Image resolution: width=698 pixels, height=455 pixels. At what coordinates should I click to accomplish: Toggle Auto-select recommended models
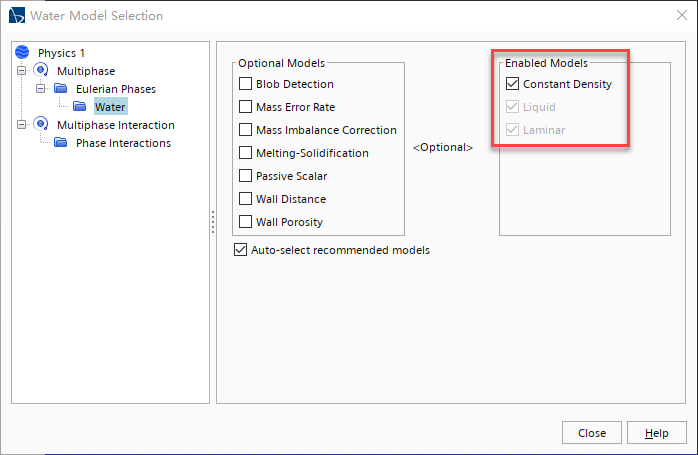pyautogui.click(x=240, y=250)
